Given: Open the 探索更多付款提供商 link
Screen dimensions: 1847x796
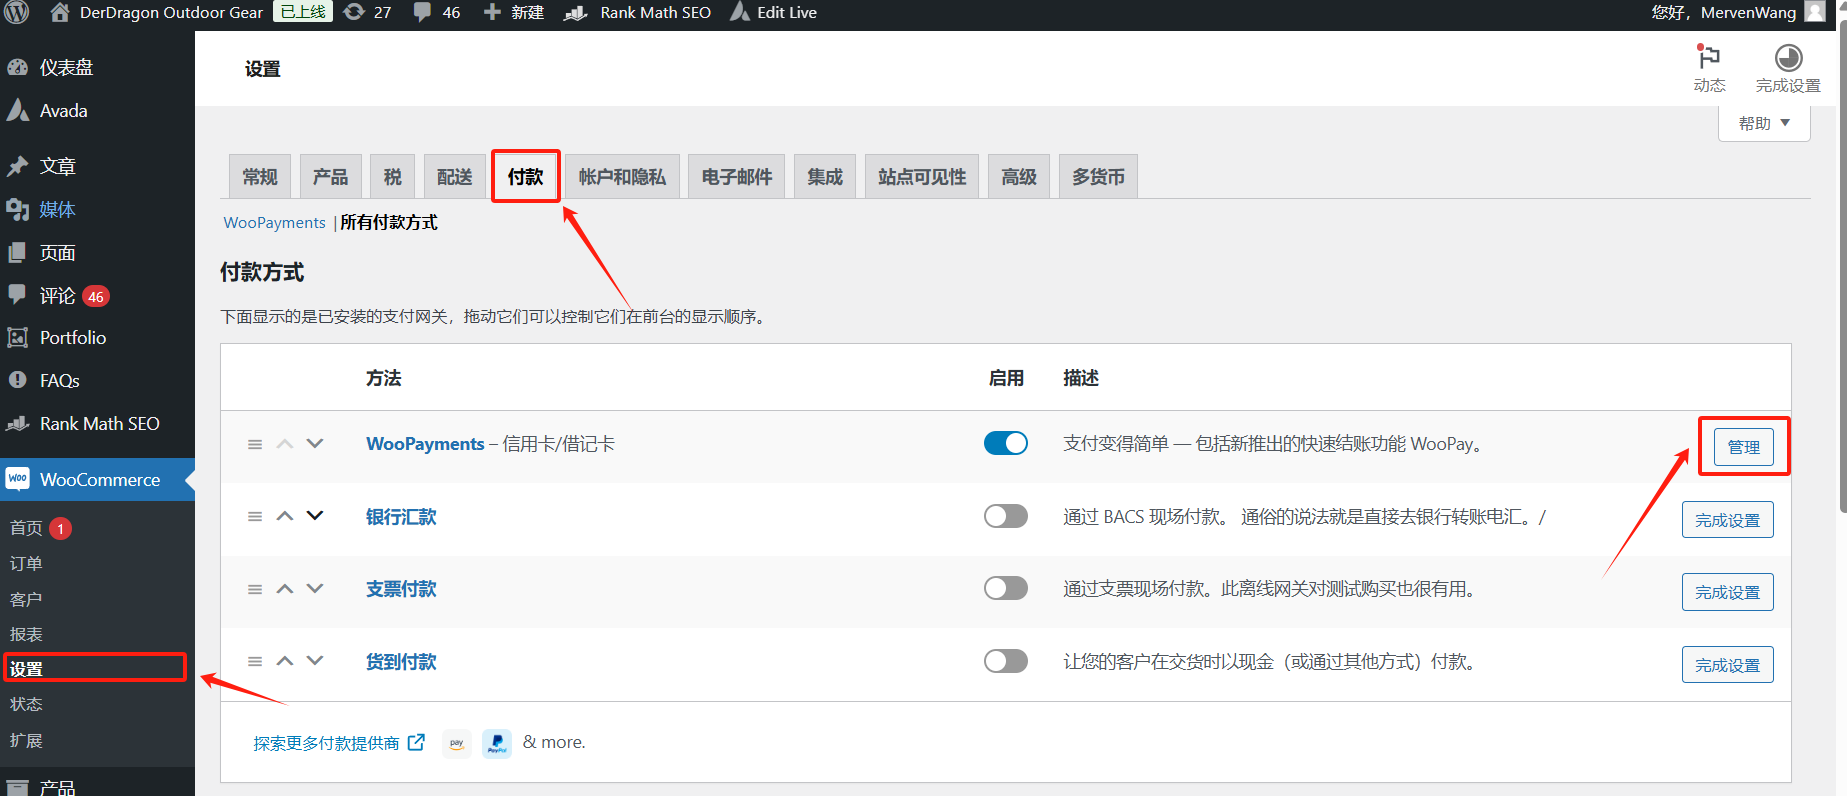Looking at the screenshot, I should click(x=326, y=743).
